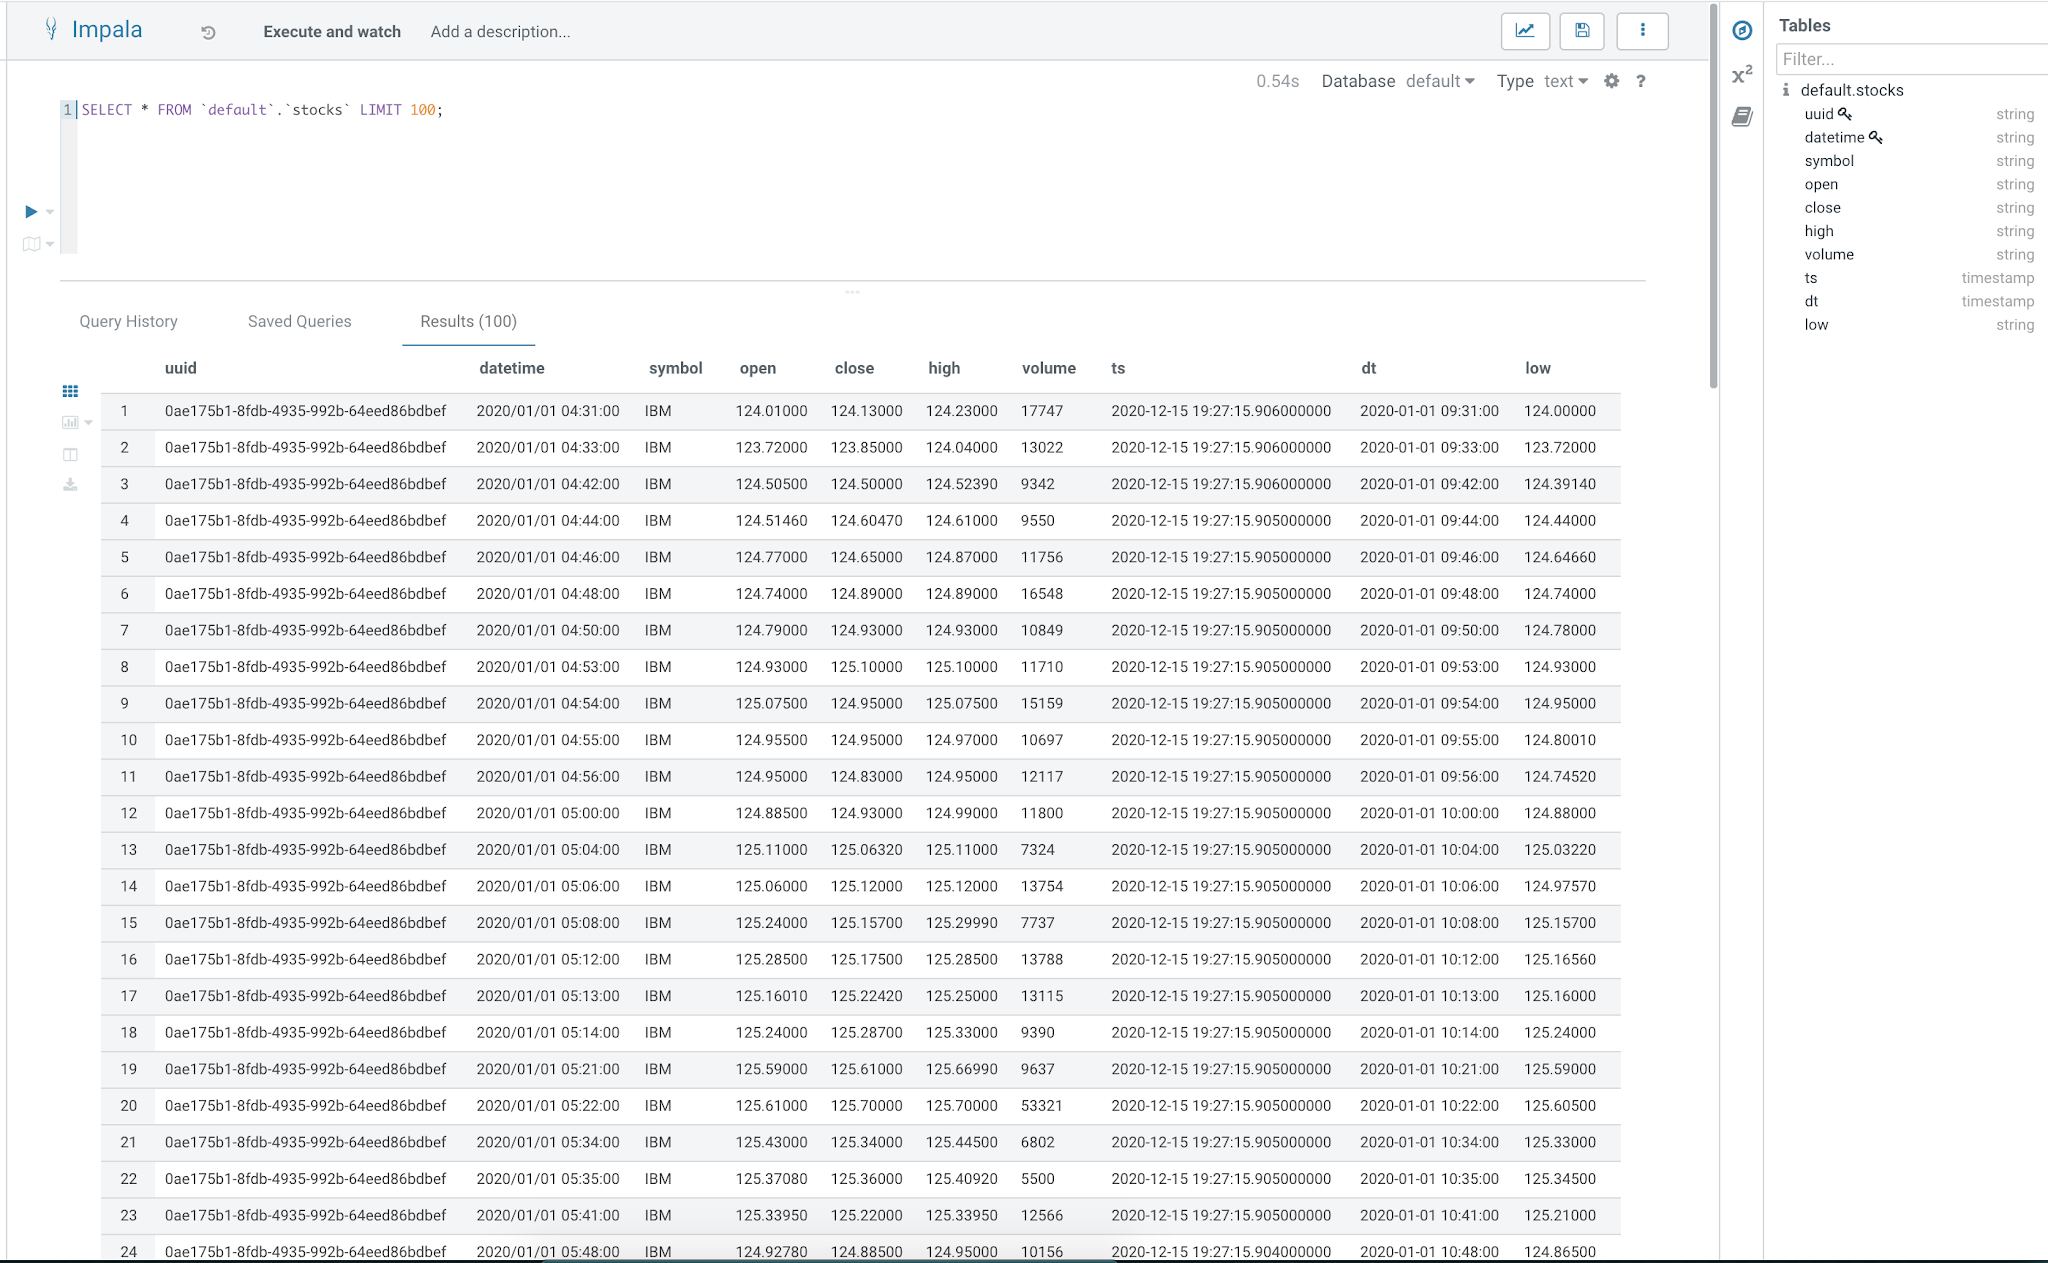Click the explain query map icon
The image size is (2048, 1263).
point(31,244)
